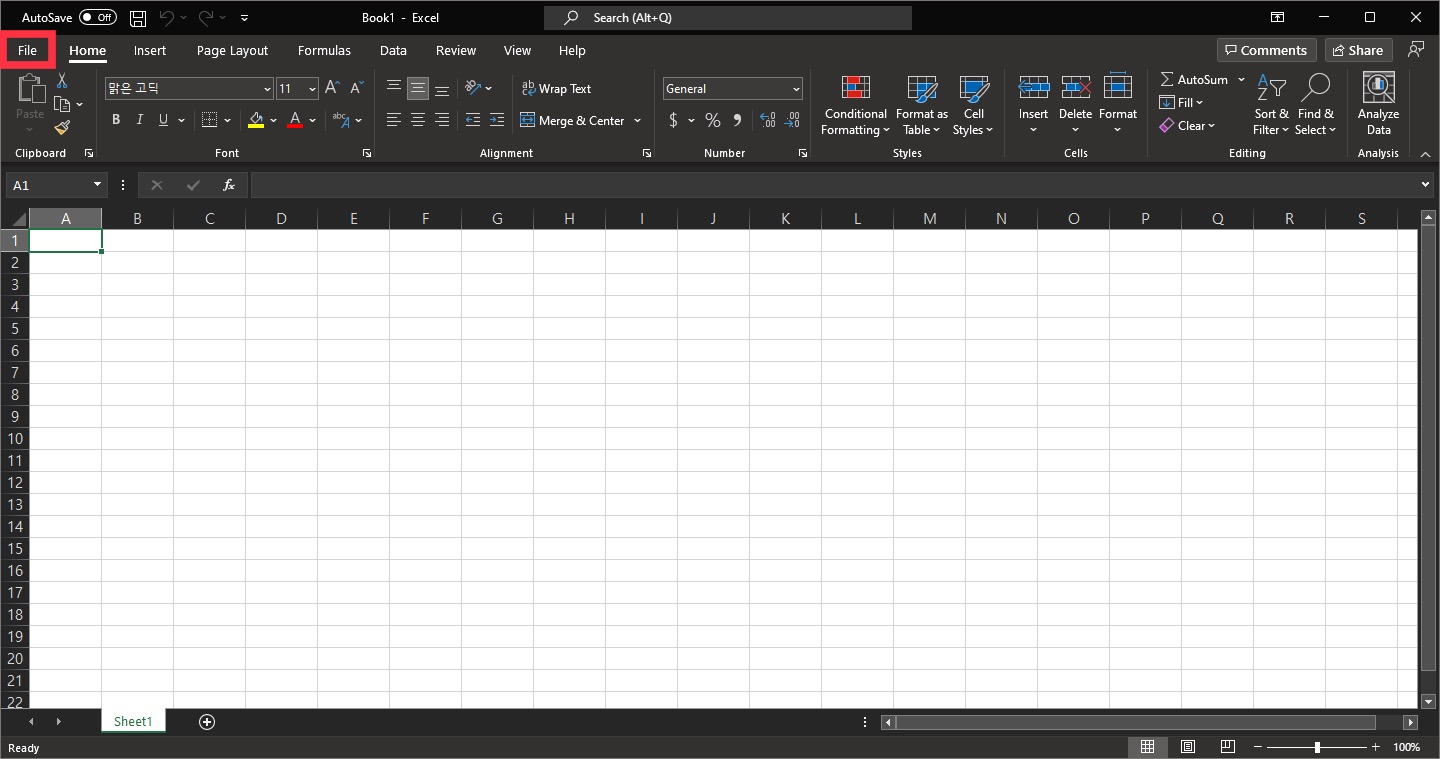The height and width of the screenshot is (759, 1440).
Task: Click the Decrease Indent icon
Action: (x=473, y=120)
